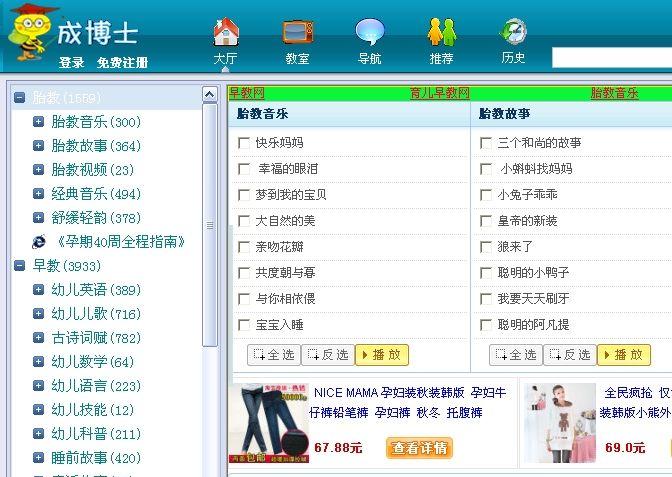672x477 pixels.
Task: Click the 大厅 home icon
Action: (226, 32)
